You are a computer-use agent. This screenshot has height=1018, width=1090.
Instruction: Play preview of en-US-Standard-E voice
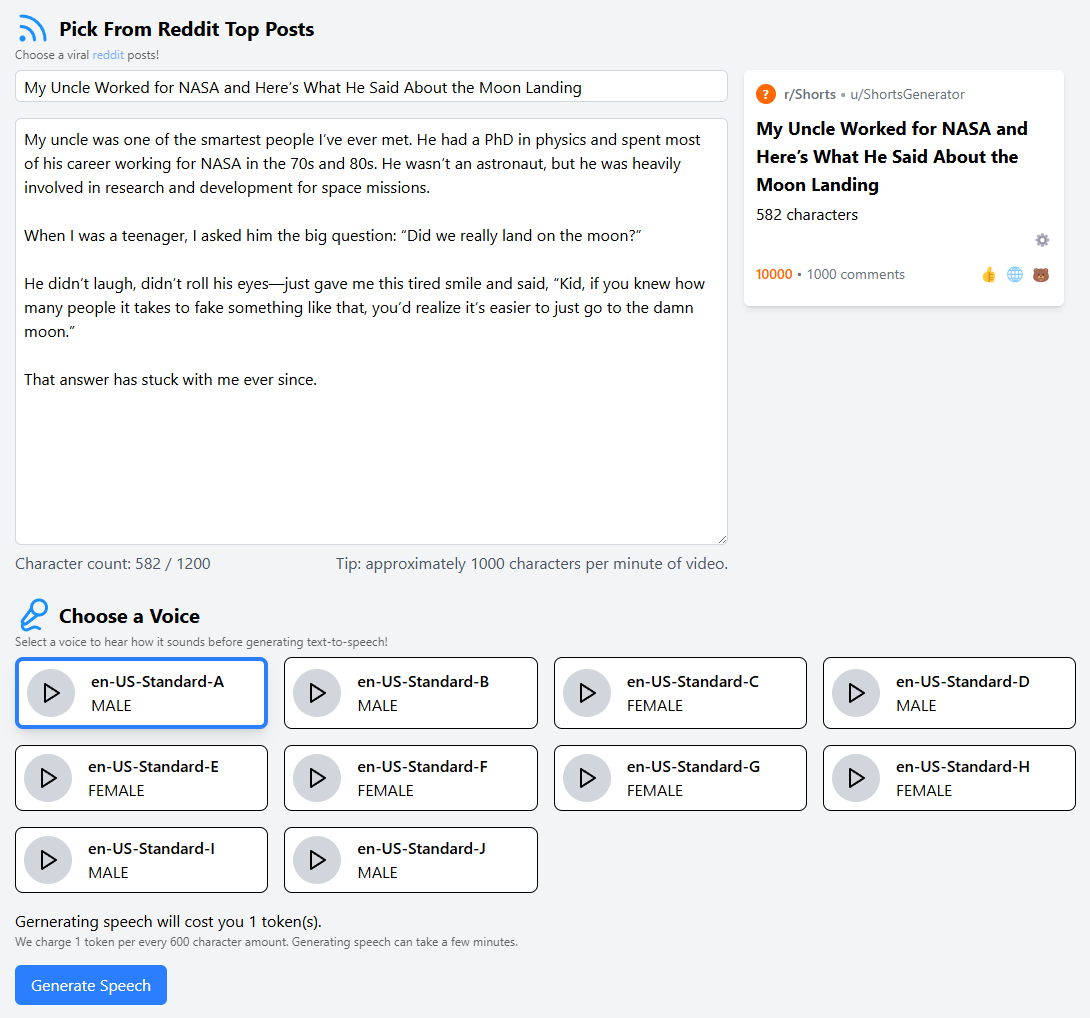[x=48, y=778]
